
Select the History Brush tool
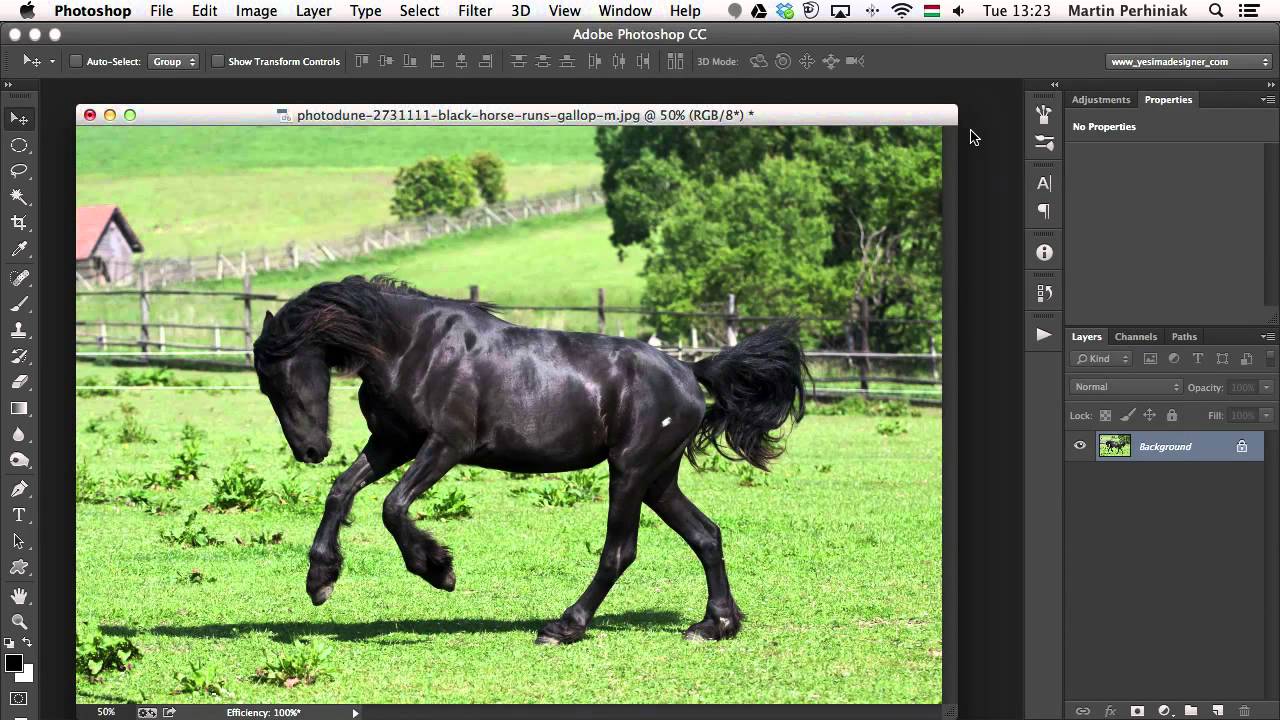pos(19,355)
